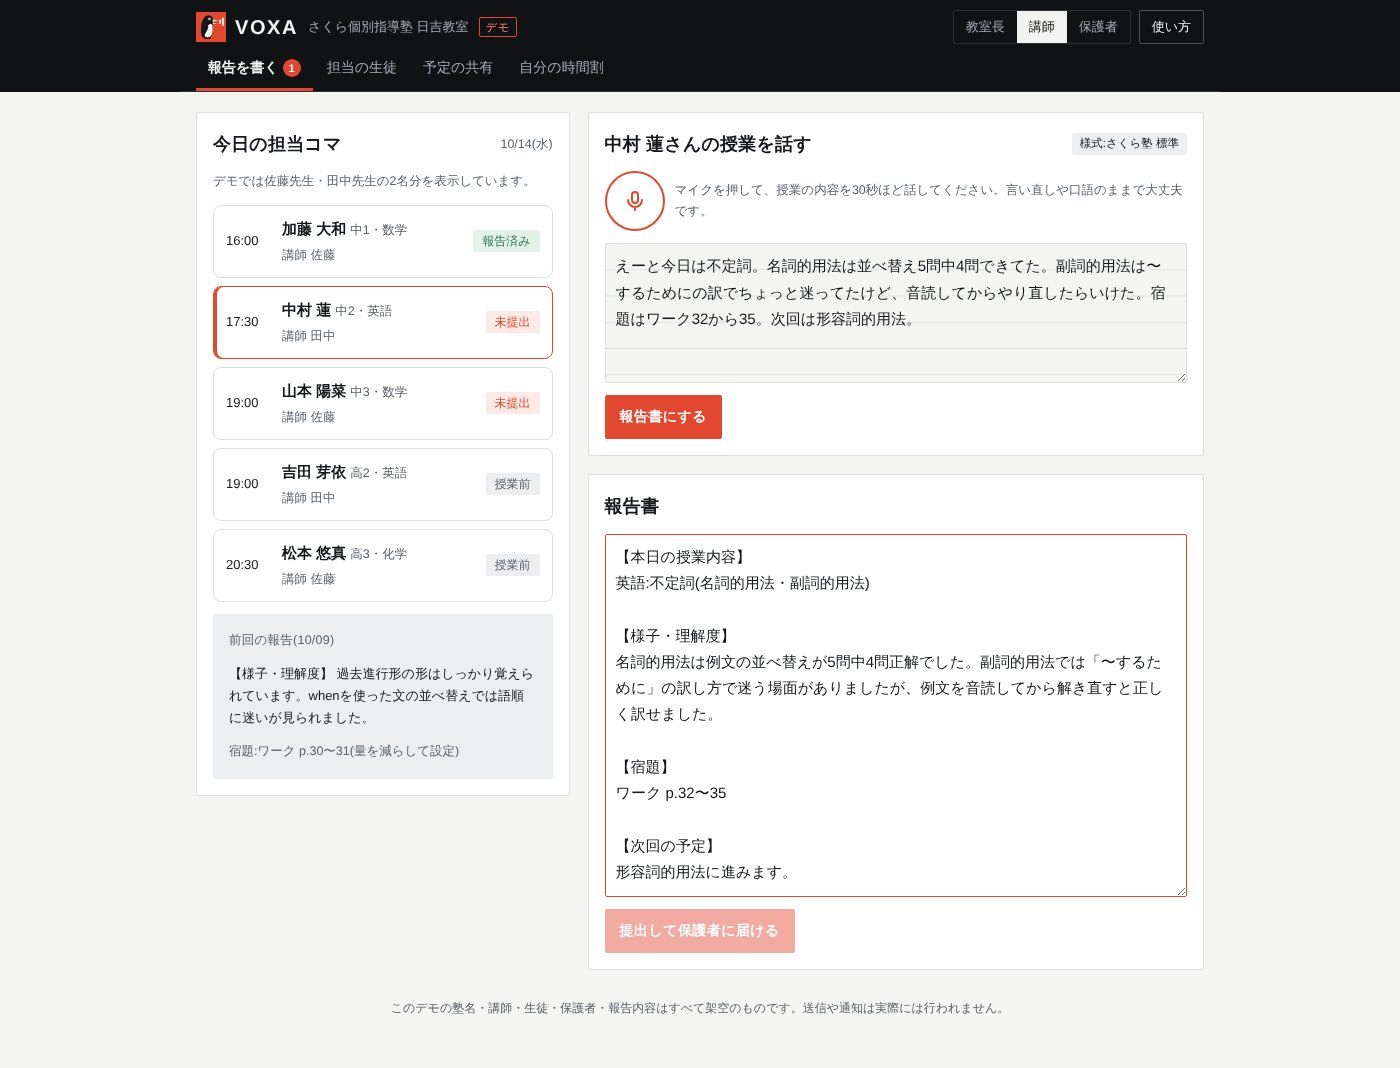The image size is (1400, 1068).
Task: Open the 予定の共有 tab
Action: 458,68
